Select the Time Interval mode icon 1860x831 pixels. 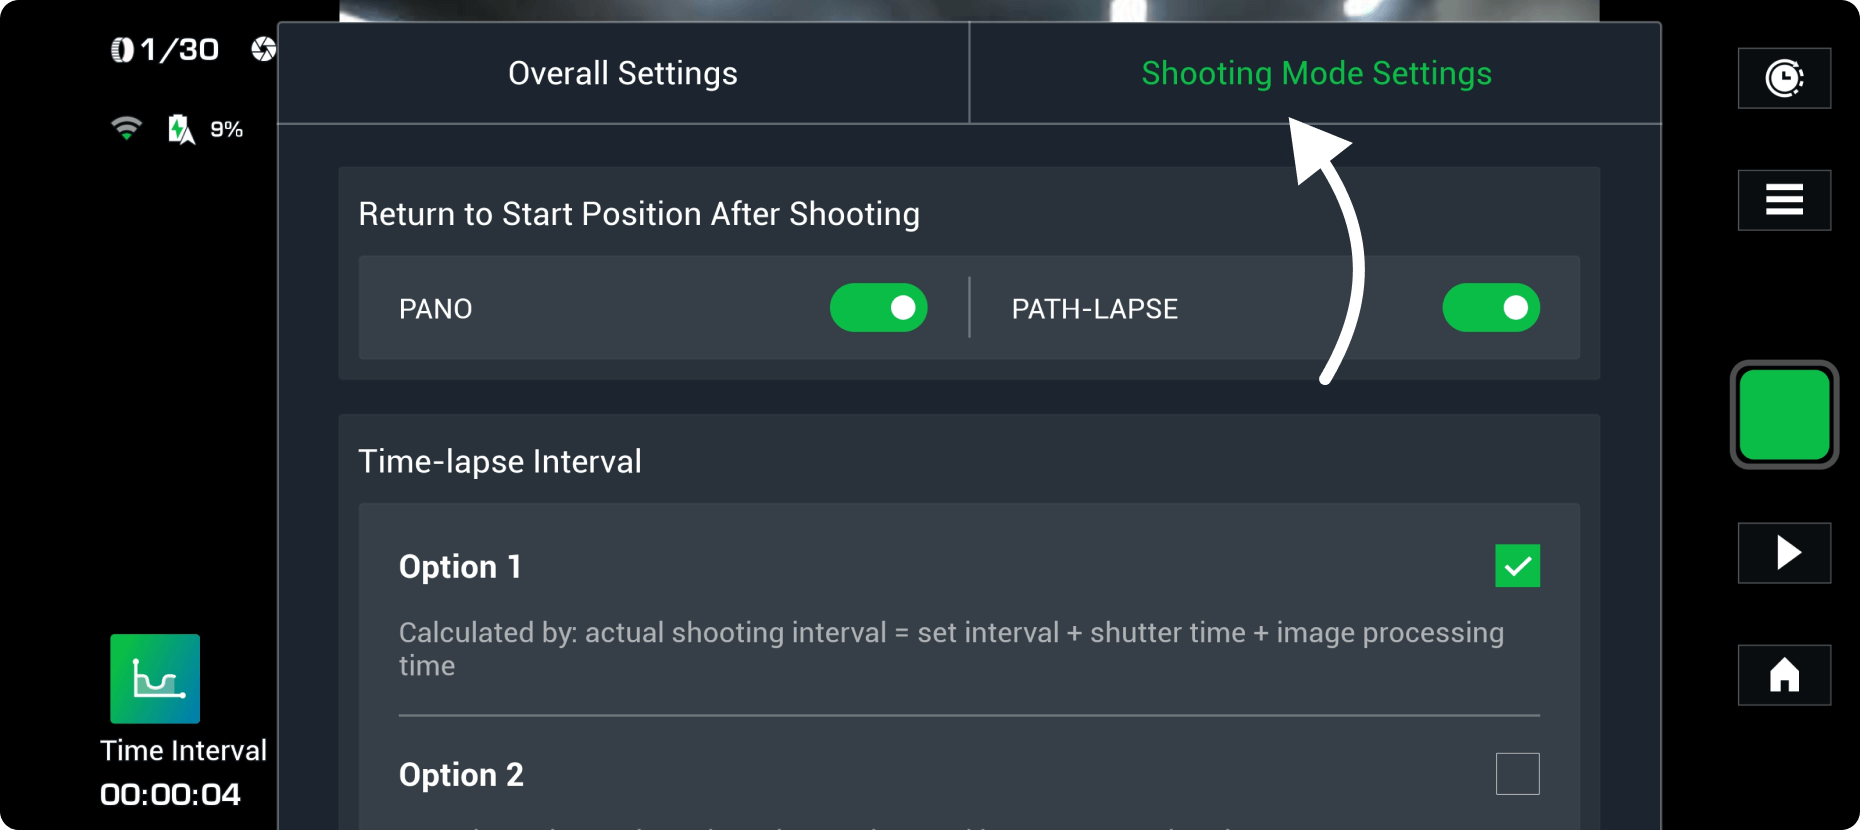click(154, 679)
